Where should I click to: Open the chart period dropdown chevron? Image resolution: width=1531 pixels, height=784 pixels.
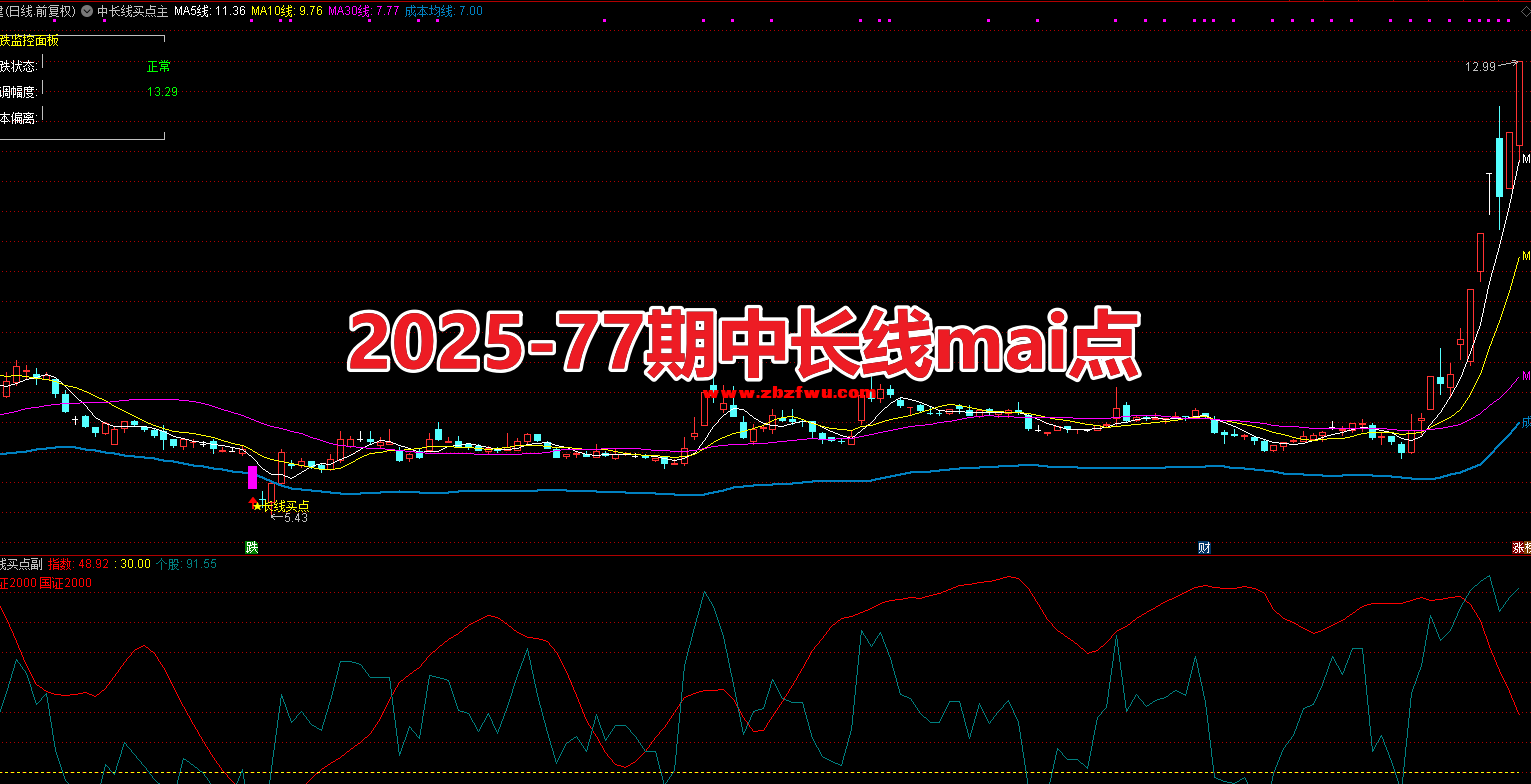(x=86, y=9)
